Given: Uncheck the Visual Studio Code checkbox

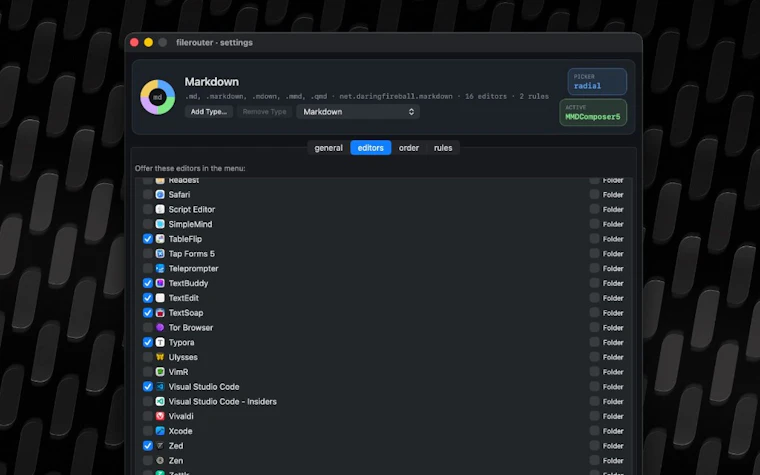Looking at the screenshot, I should pyautogui.click(x=148, y=387).
